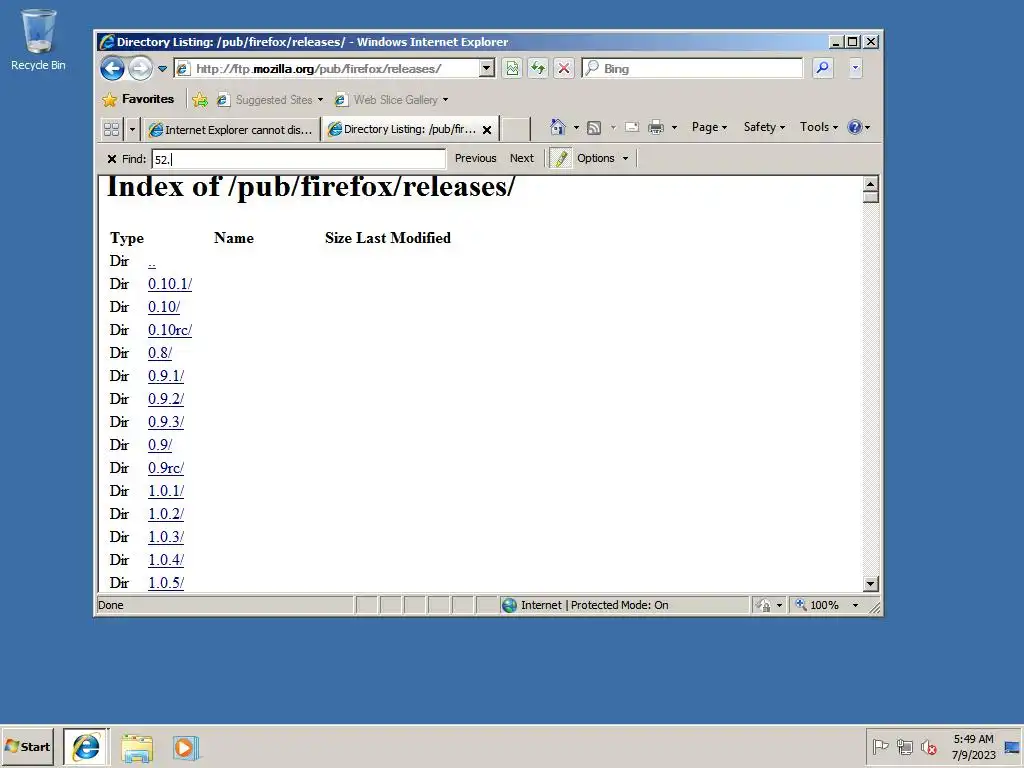The image size is (1024, 768).
Task: Select the Recycle Bin desktop icon
Action: tap(38, 40)
